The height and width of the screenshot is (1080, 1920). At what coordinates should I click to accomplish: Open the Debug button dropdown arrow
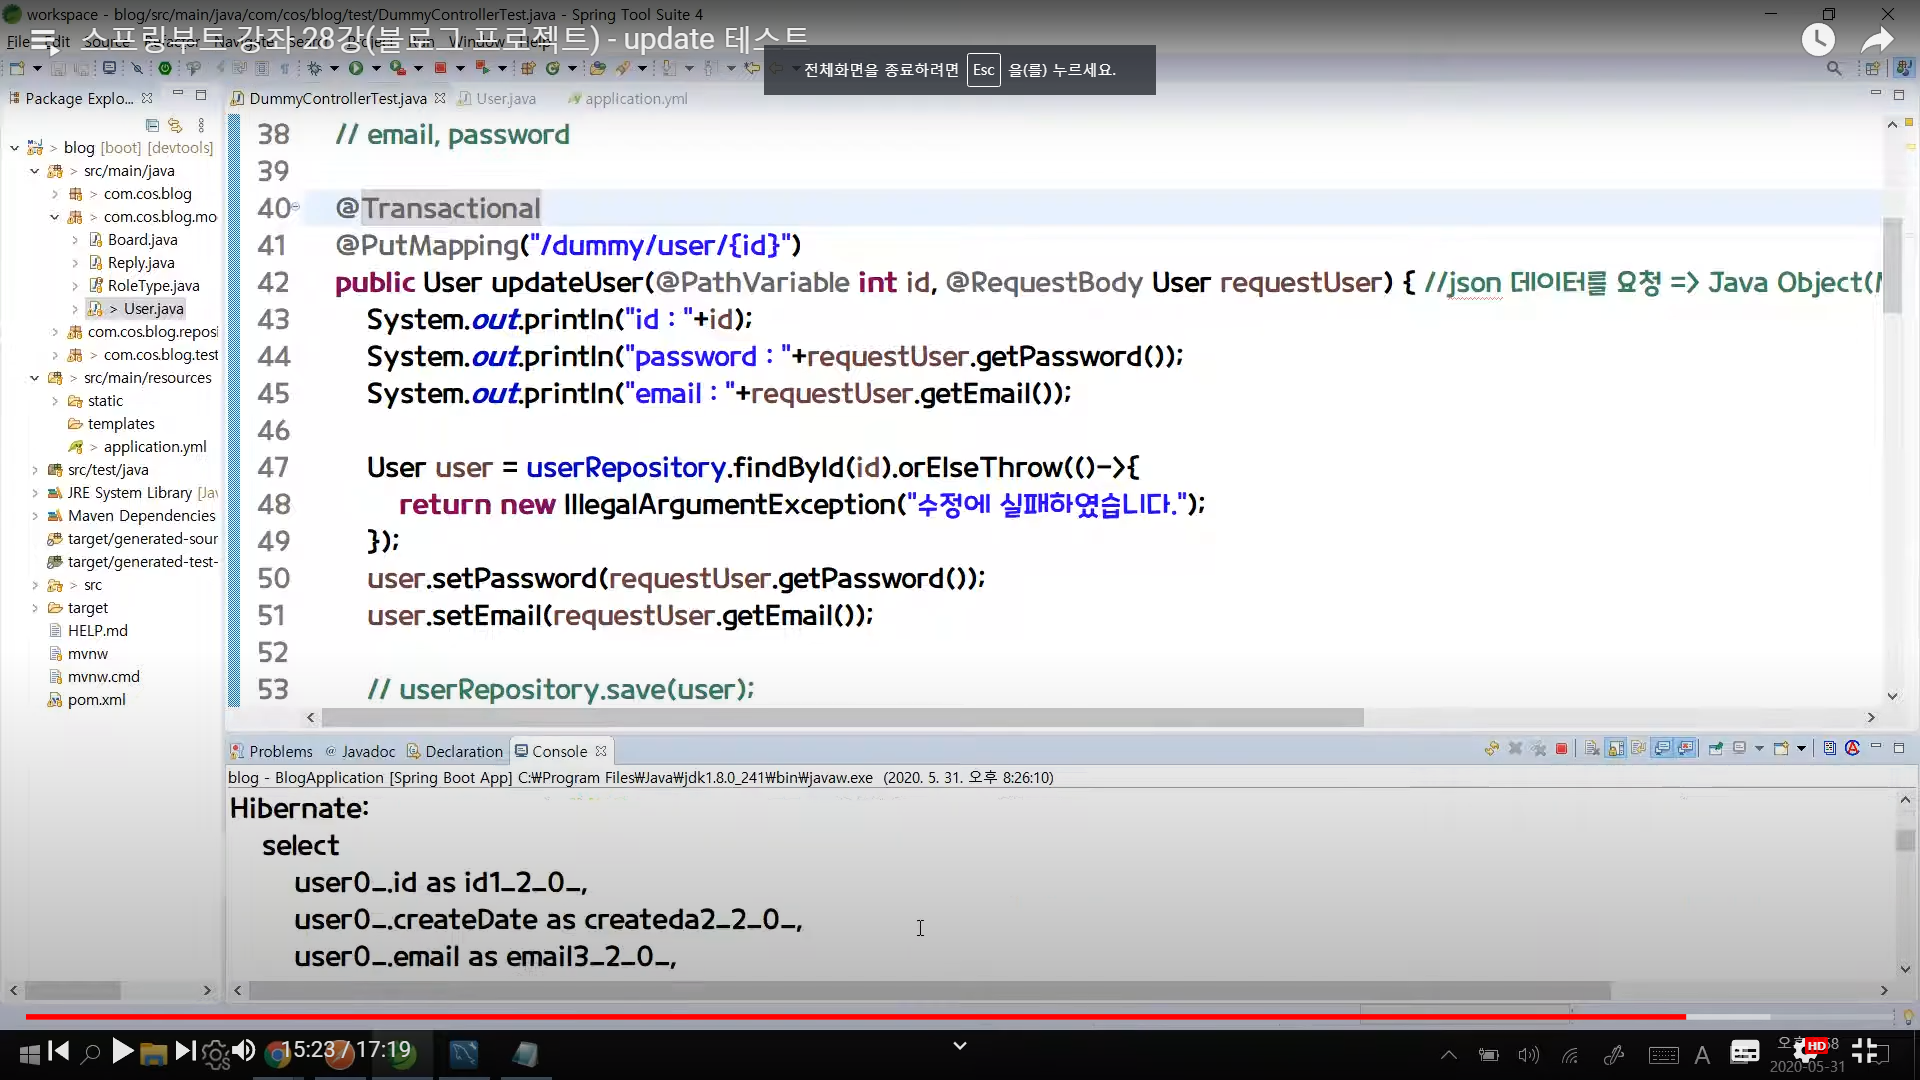(334, 68)
